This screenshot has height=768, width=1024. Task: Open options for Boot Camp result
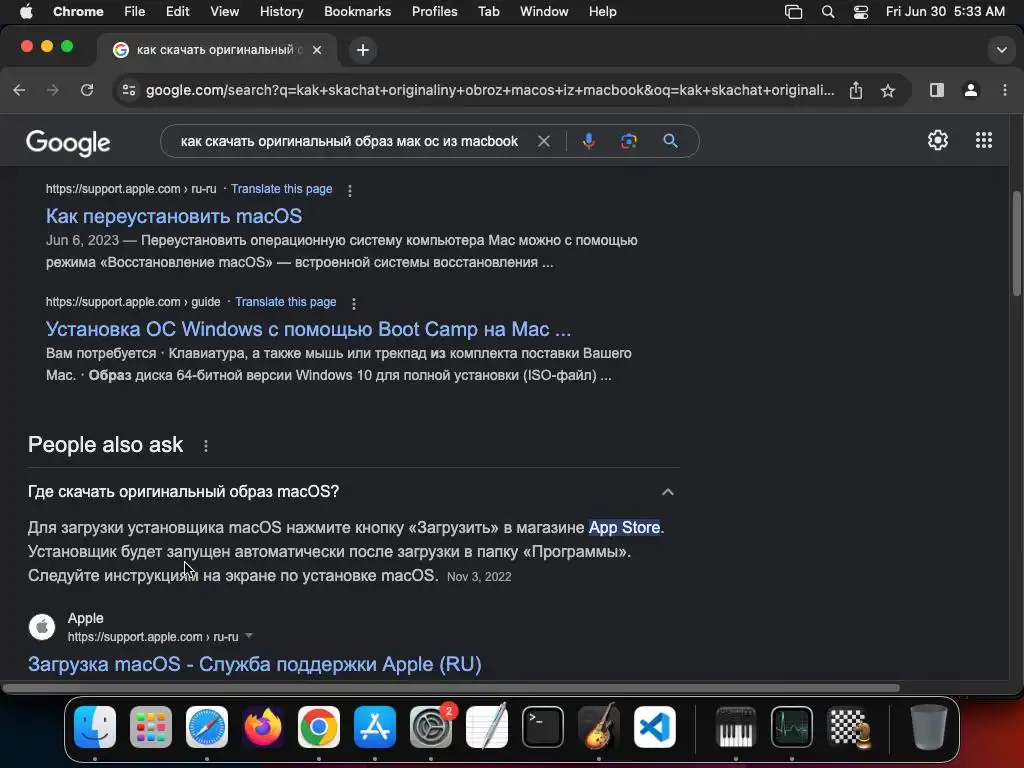pos(354,303)
